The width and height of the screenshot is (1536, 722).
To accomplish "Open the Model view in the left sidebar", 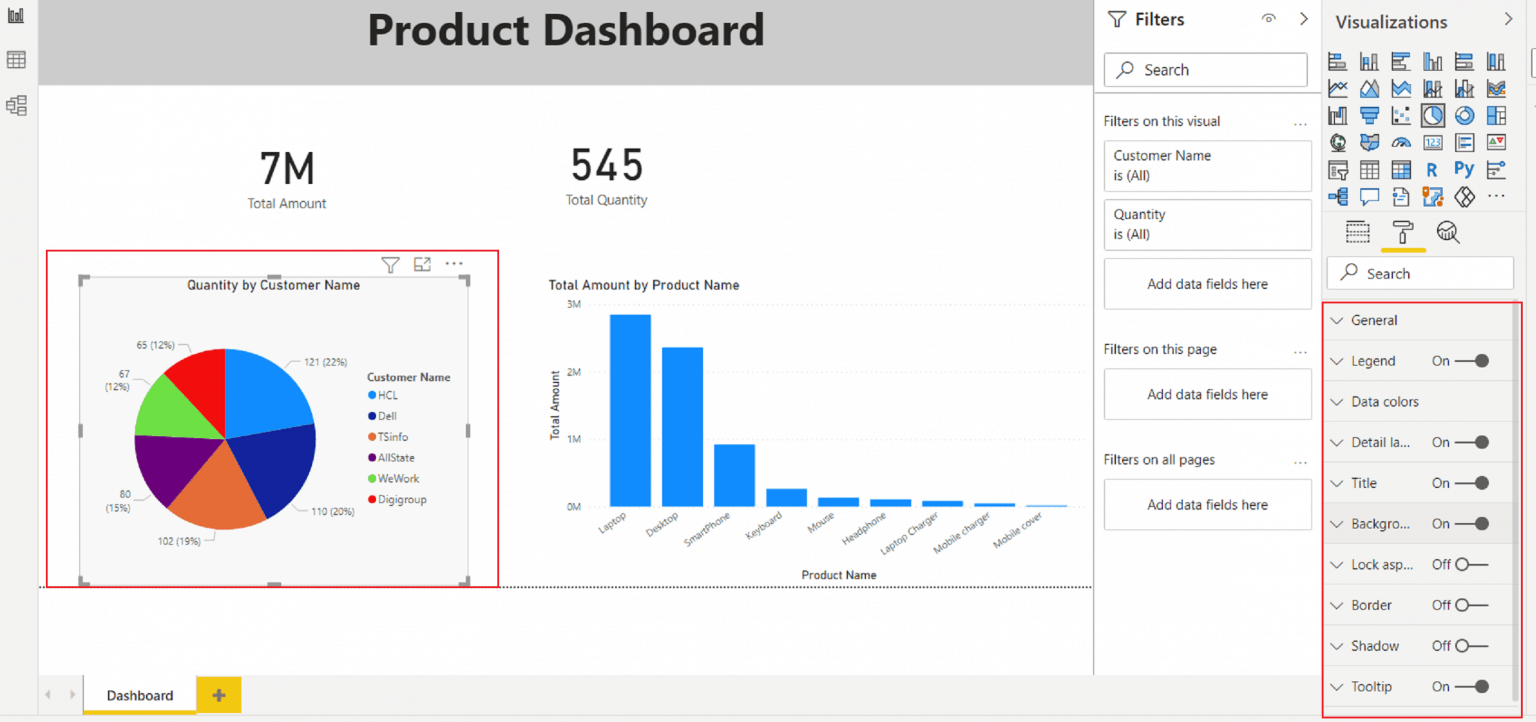I will [16, 105].
